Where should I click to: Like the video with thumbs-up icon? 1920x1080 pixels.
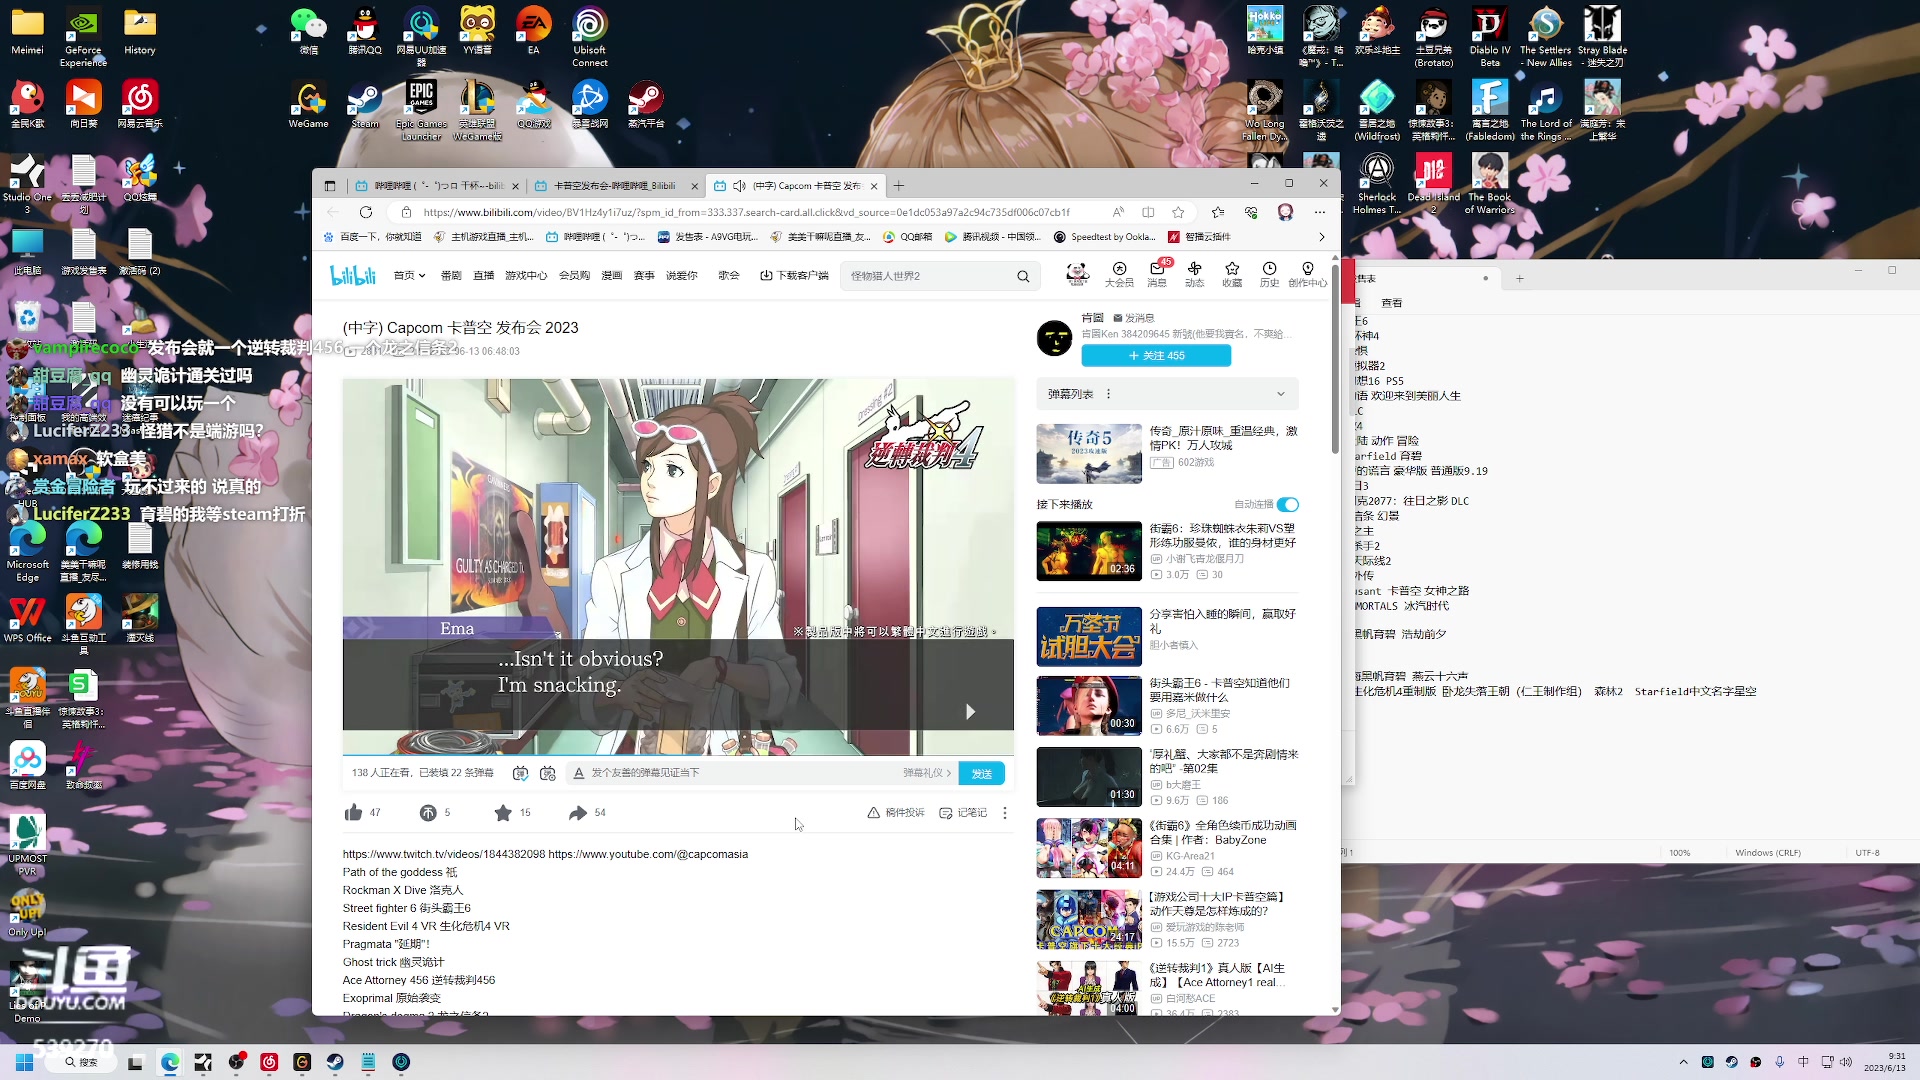point(353,813)
